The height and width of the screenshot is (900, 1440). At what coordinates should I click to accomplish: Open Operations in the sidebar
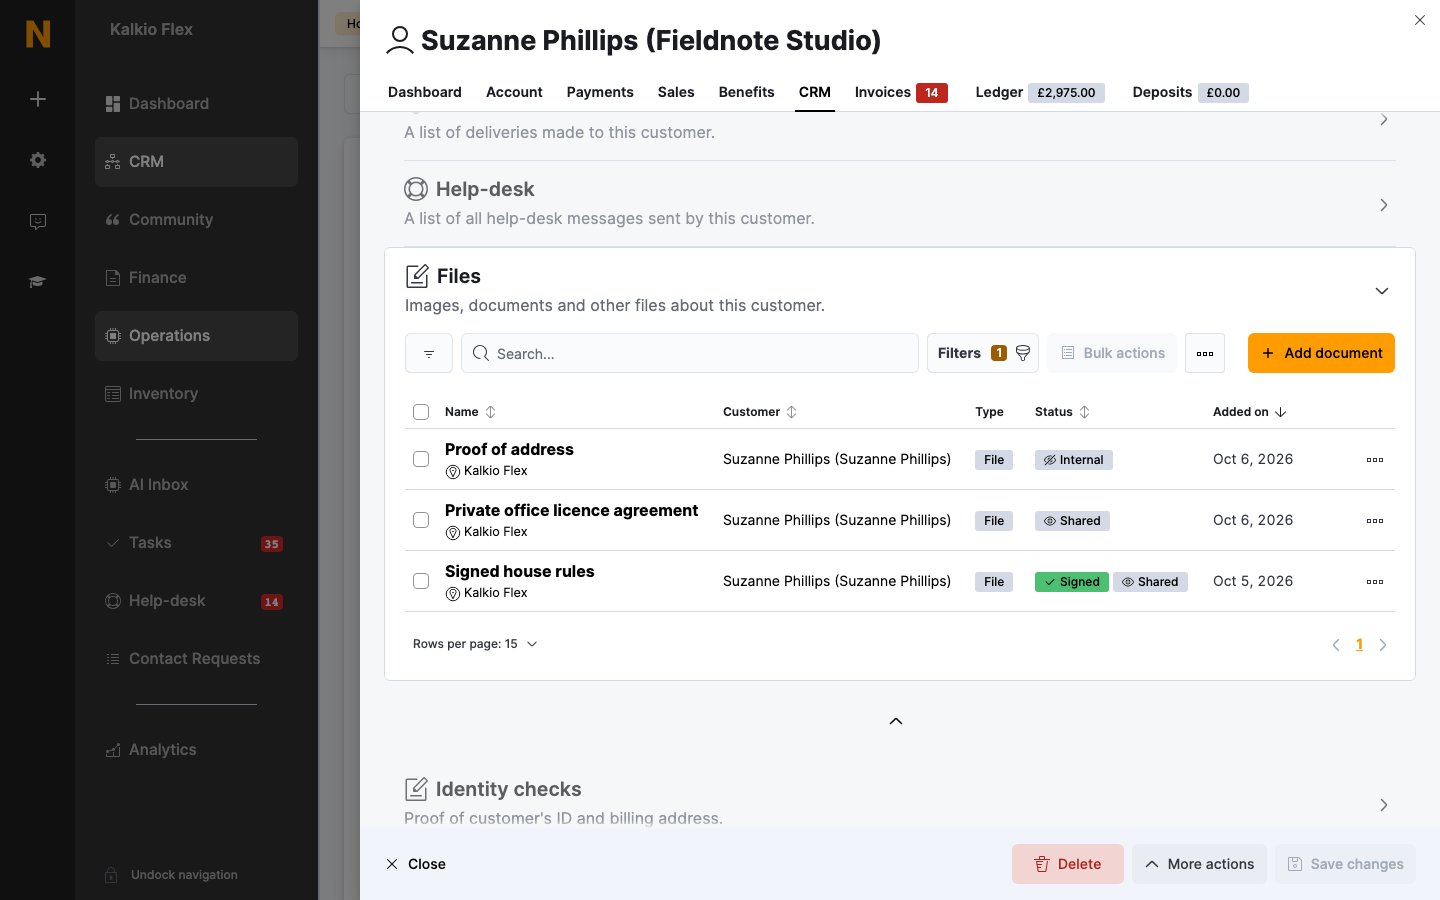coord(196,336)
